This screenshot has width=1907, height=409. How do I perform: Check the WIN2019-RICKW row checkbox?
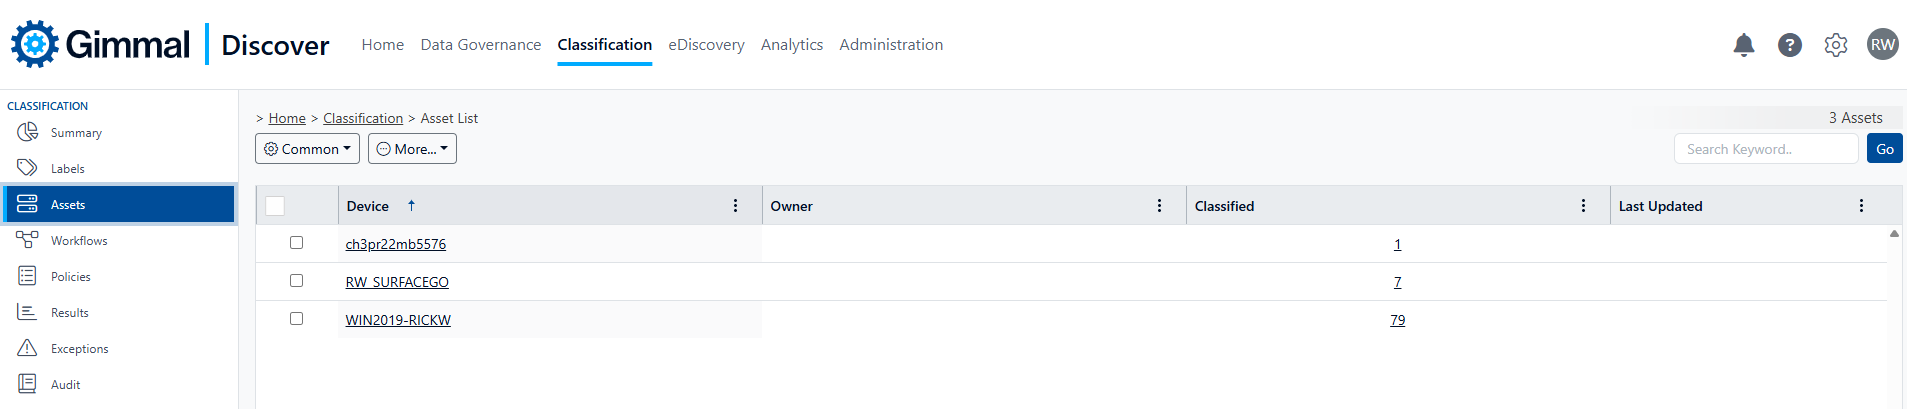pos(296,319)
